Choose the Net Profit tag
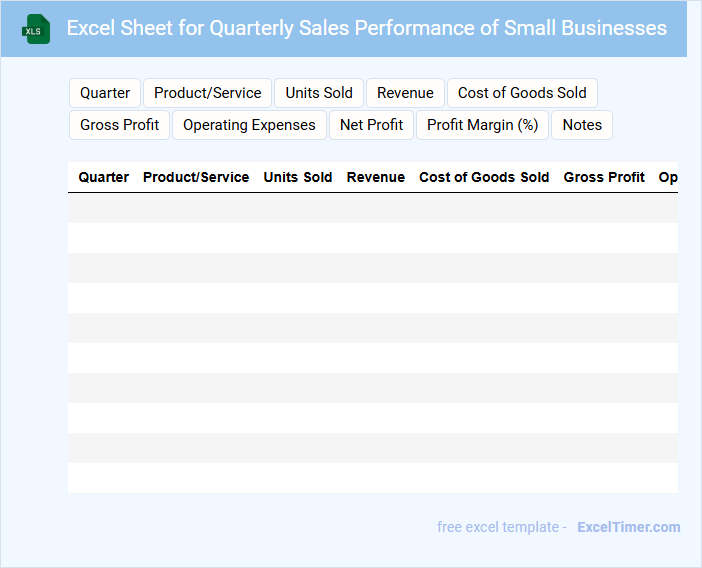This screenshot has height=568, width=702. pyautogui.click(x=371, y=125)
